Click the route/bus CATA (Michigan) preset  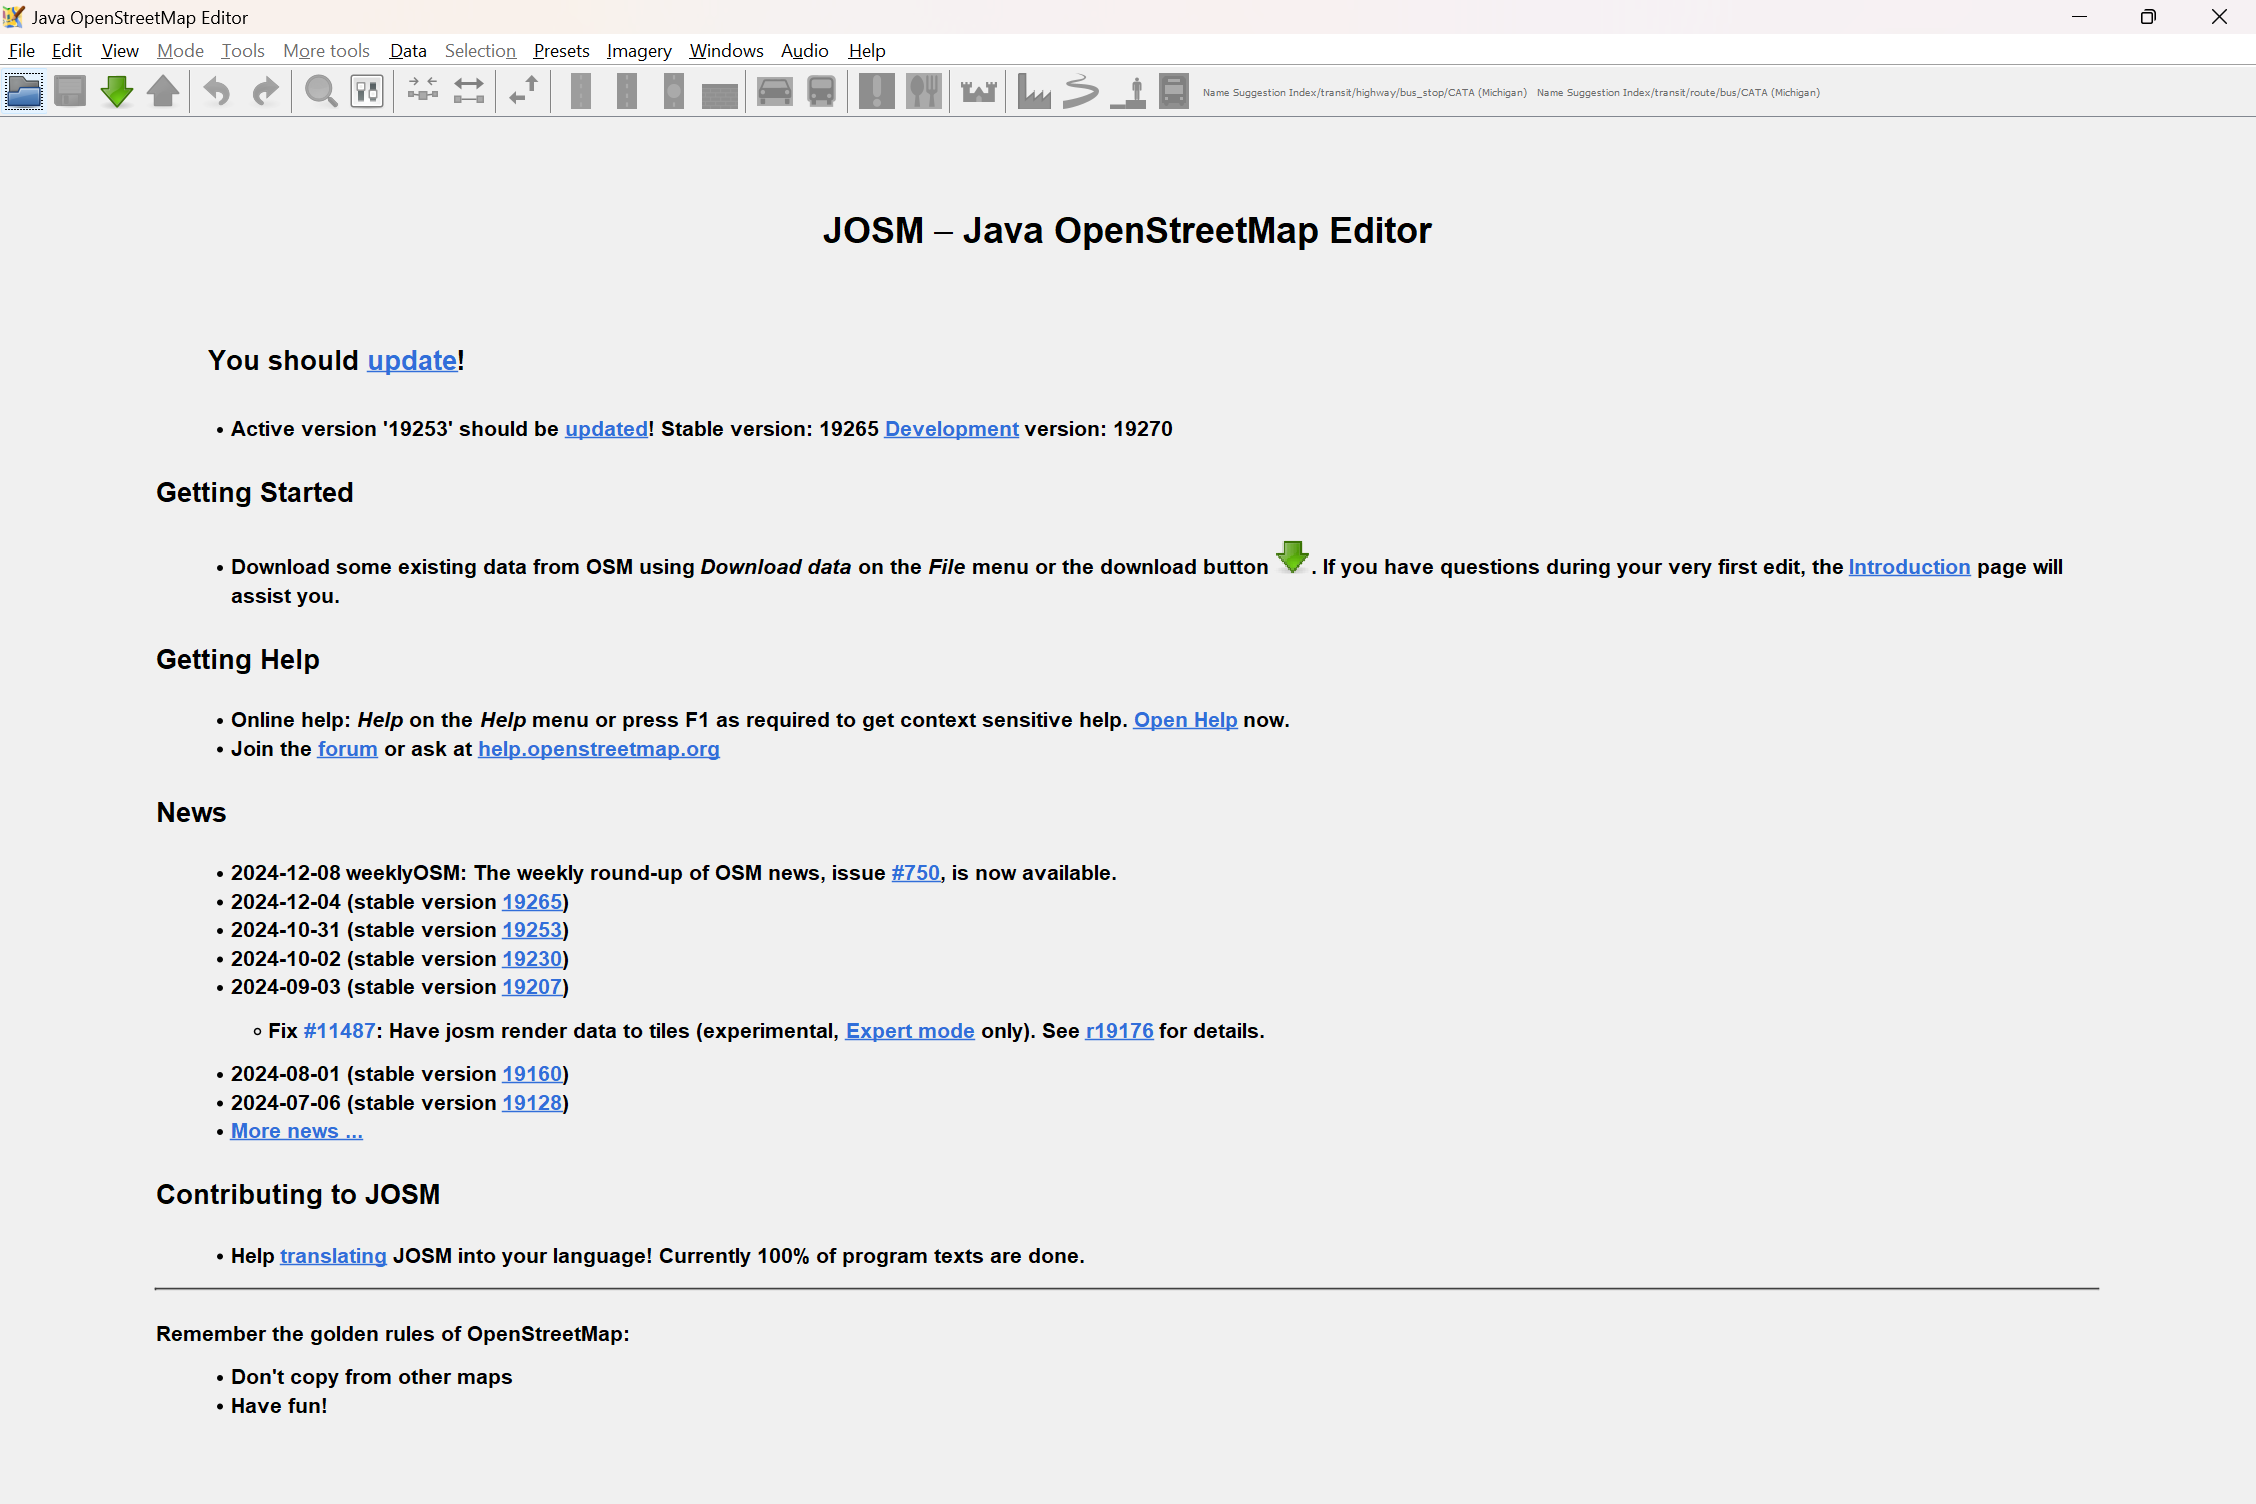click(x=1678, y=92)
